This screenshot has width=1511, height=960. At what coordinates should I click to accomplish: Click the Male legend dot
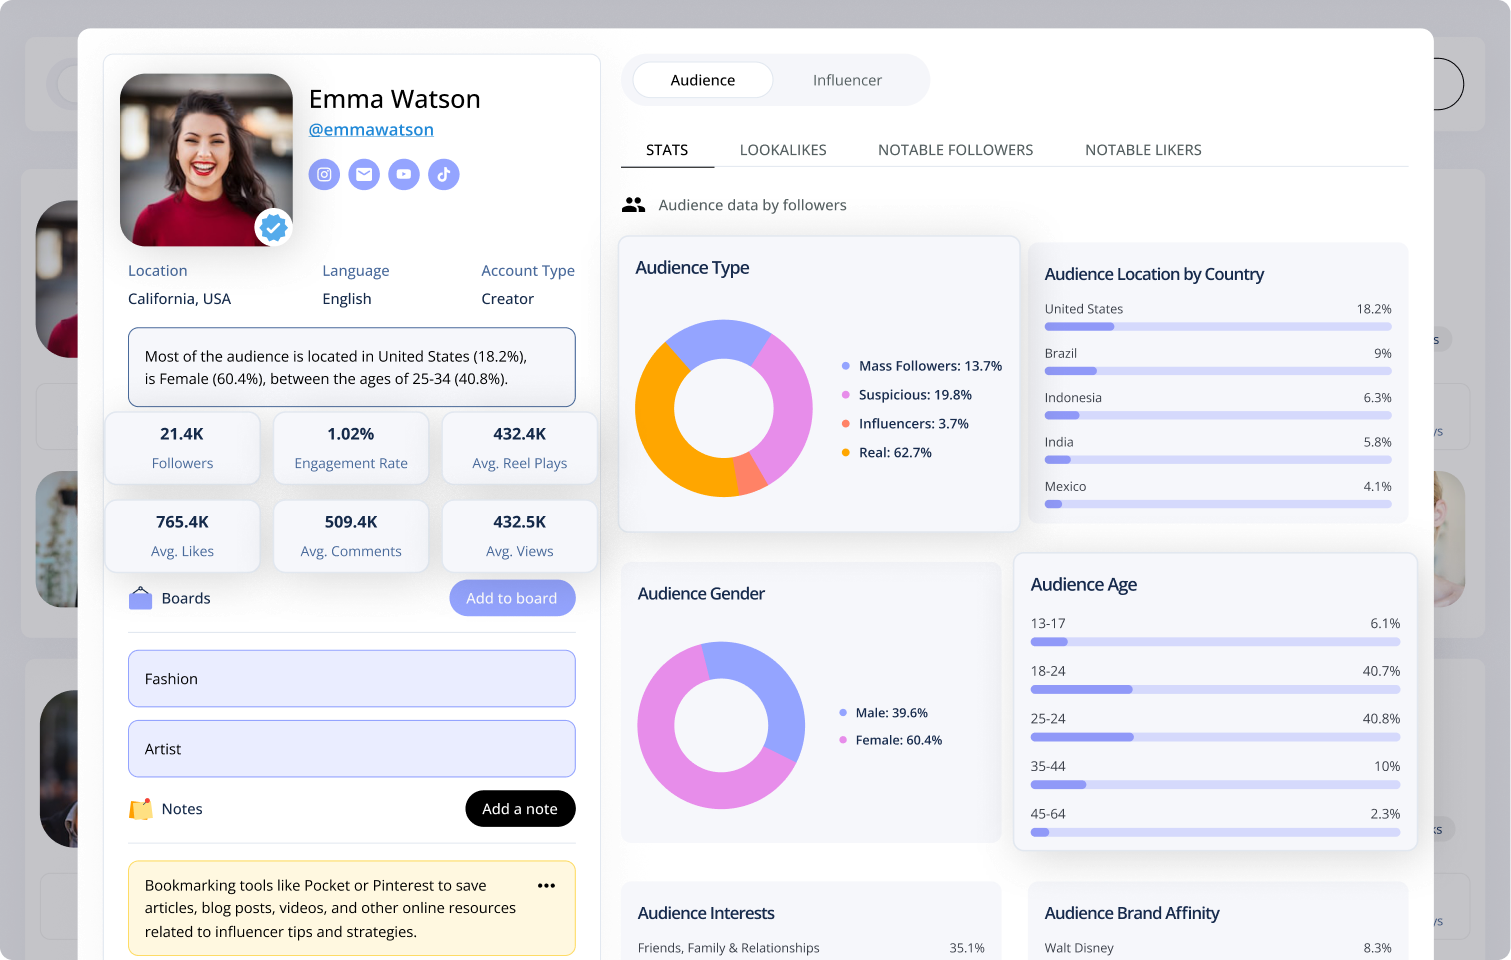[x=843, y=713]
